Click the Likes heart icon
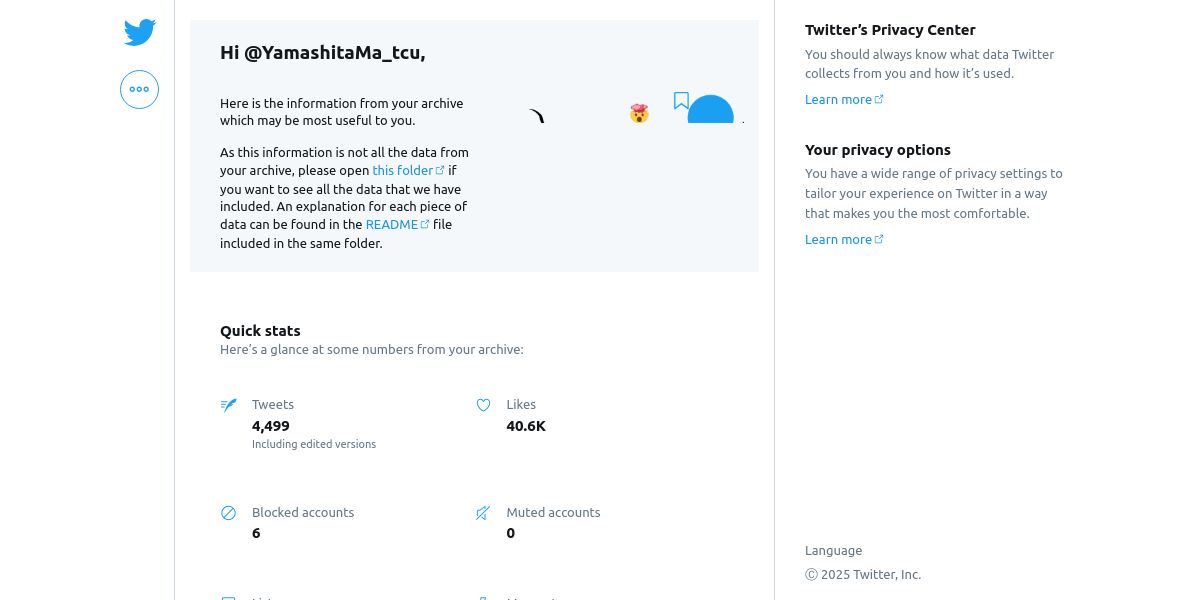 pos(483,405)
